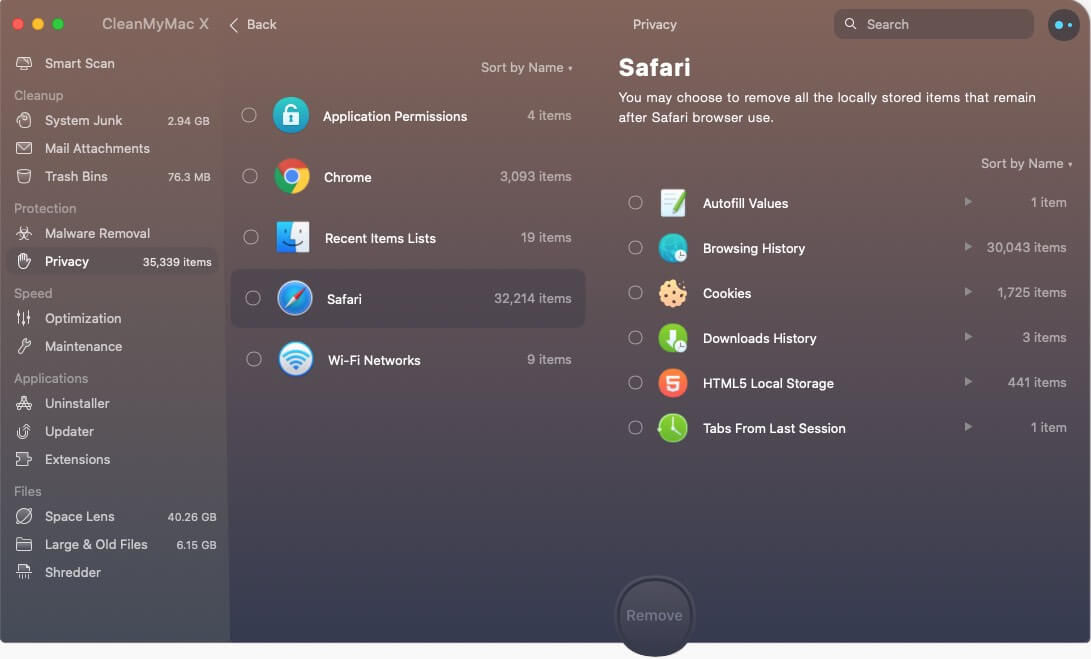Click the 3,093 items Chrome count

[535, 177]
